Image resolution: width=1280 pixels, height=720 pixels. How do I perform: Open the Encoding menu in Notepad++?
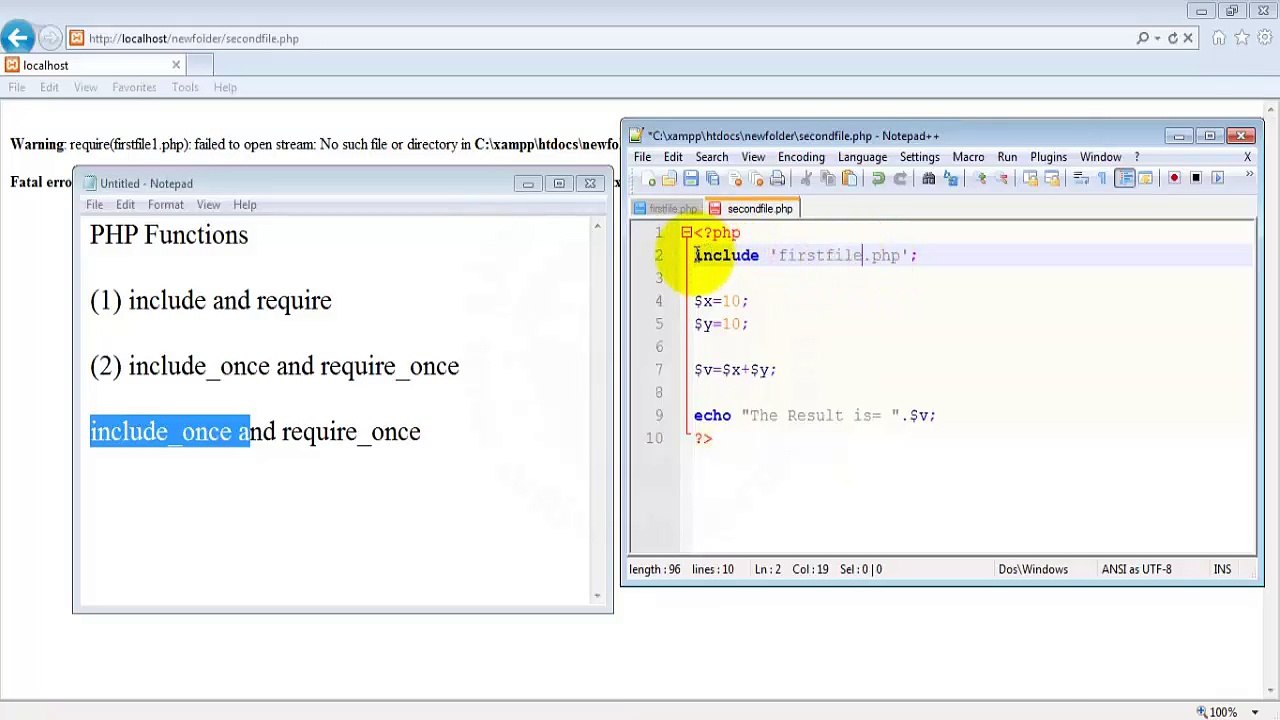(801, 157)
